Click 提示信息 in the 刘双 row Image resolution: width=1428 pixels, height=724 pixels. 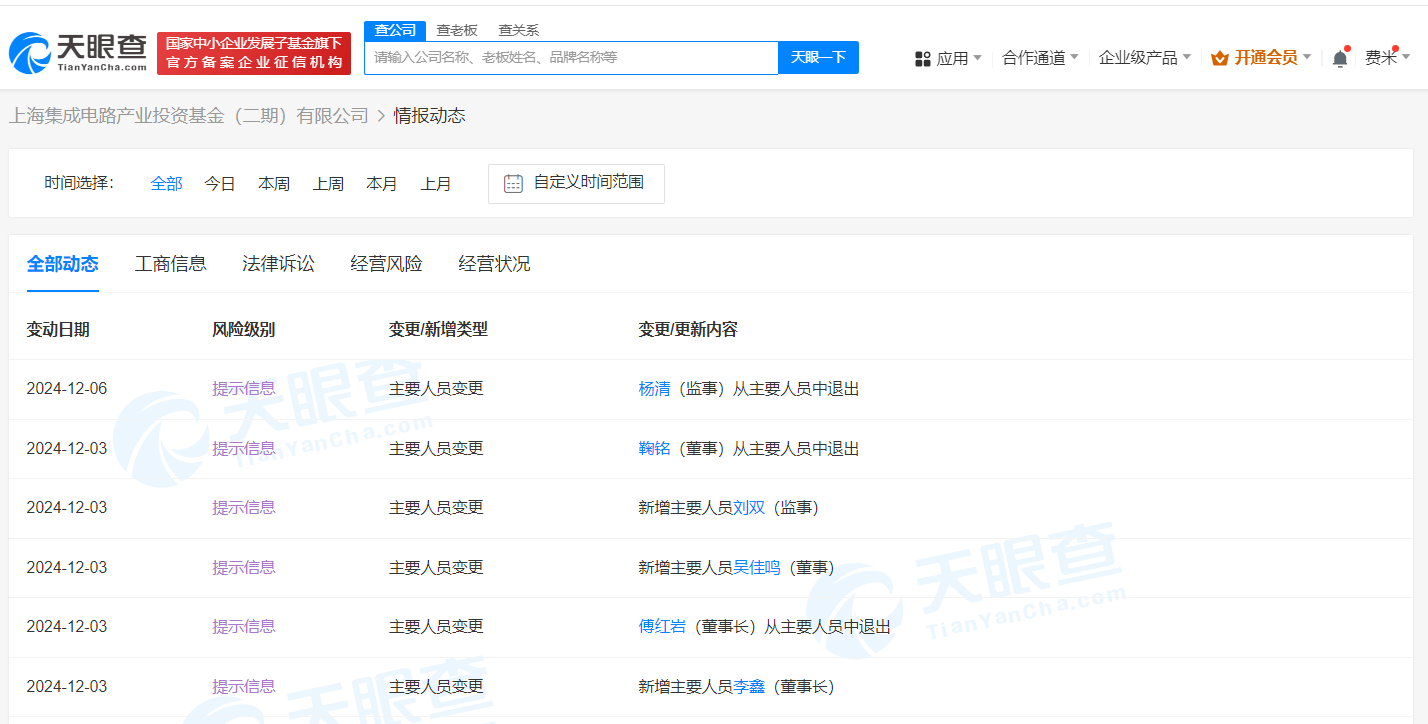click(244, 508)
